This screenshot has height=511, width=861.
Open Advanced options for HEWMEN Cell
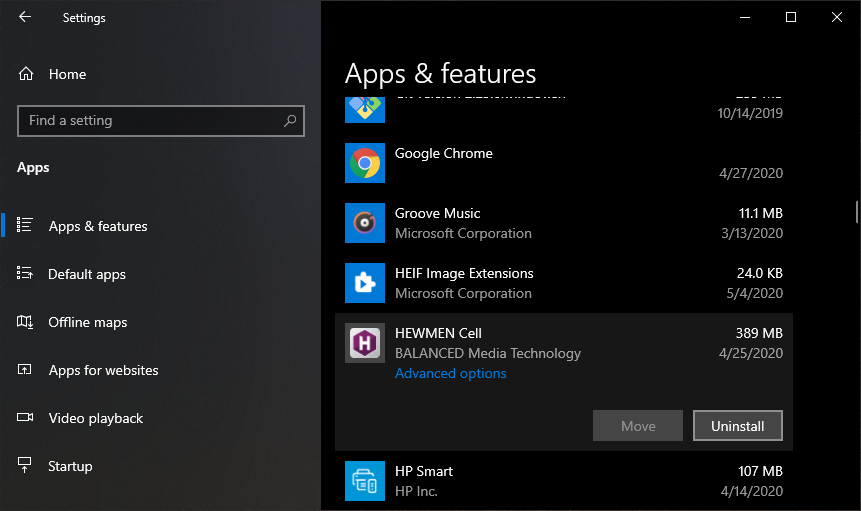[x=450, y=373]
